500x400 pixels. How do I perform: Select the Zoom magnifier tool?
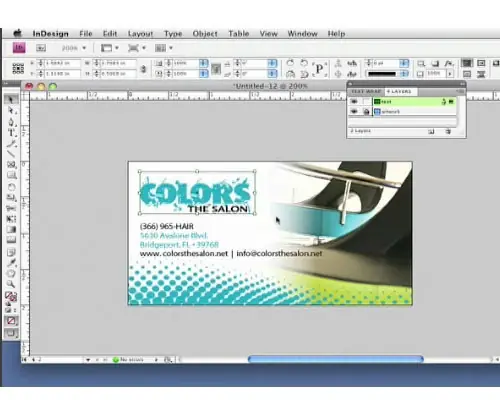11,284
